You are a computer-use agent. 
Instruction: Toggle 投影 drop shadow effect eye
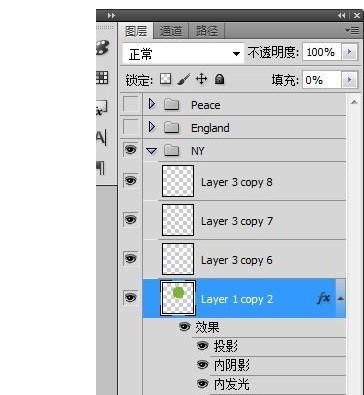202,346
